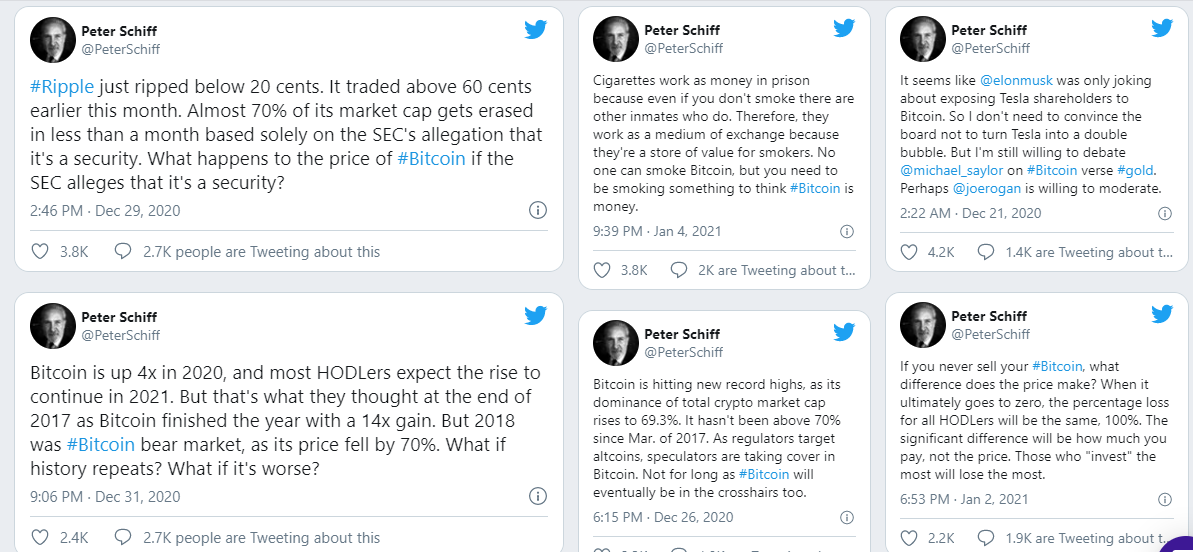1193x552 pixels.
Task: Open info icon on Ripple tweet
Action: pyautogui.click(x=537, y=209)
